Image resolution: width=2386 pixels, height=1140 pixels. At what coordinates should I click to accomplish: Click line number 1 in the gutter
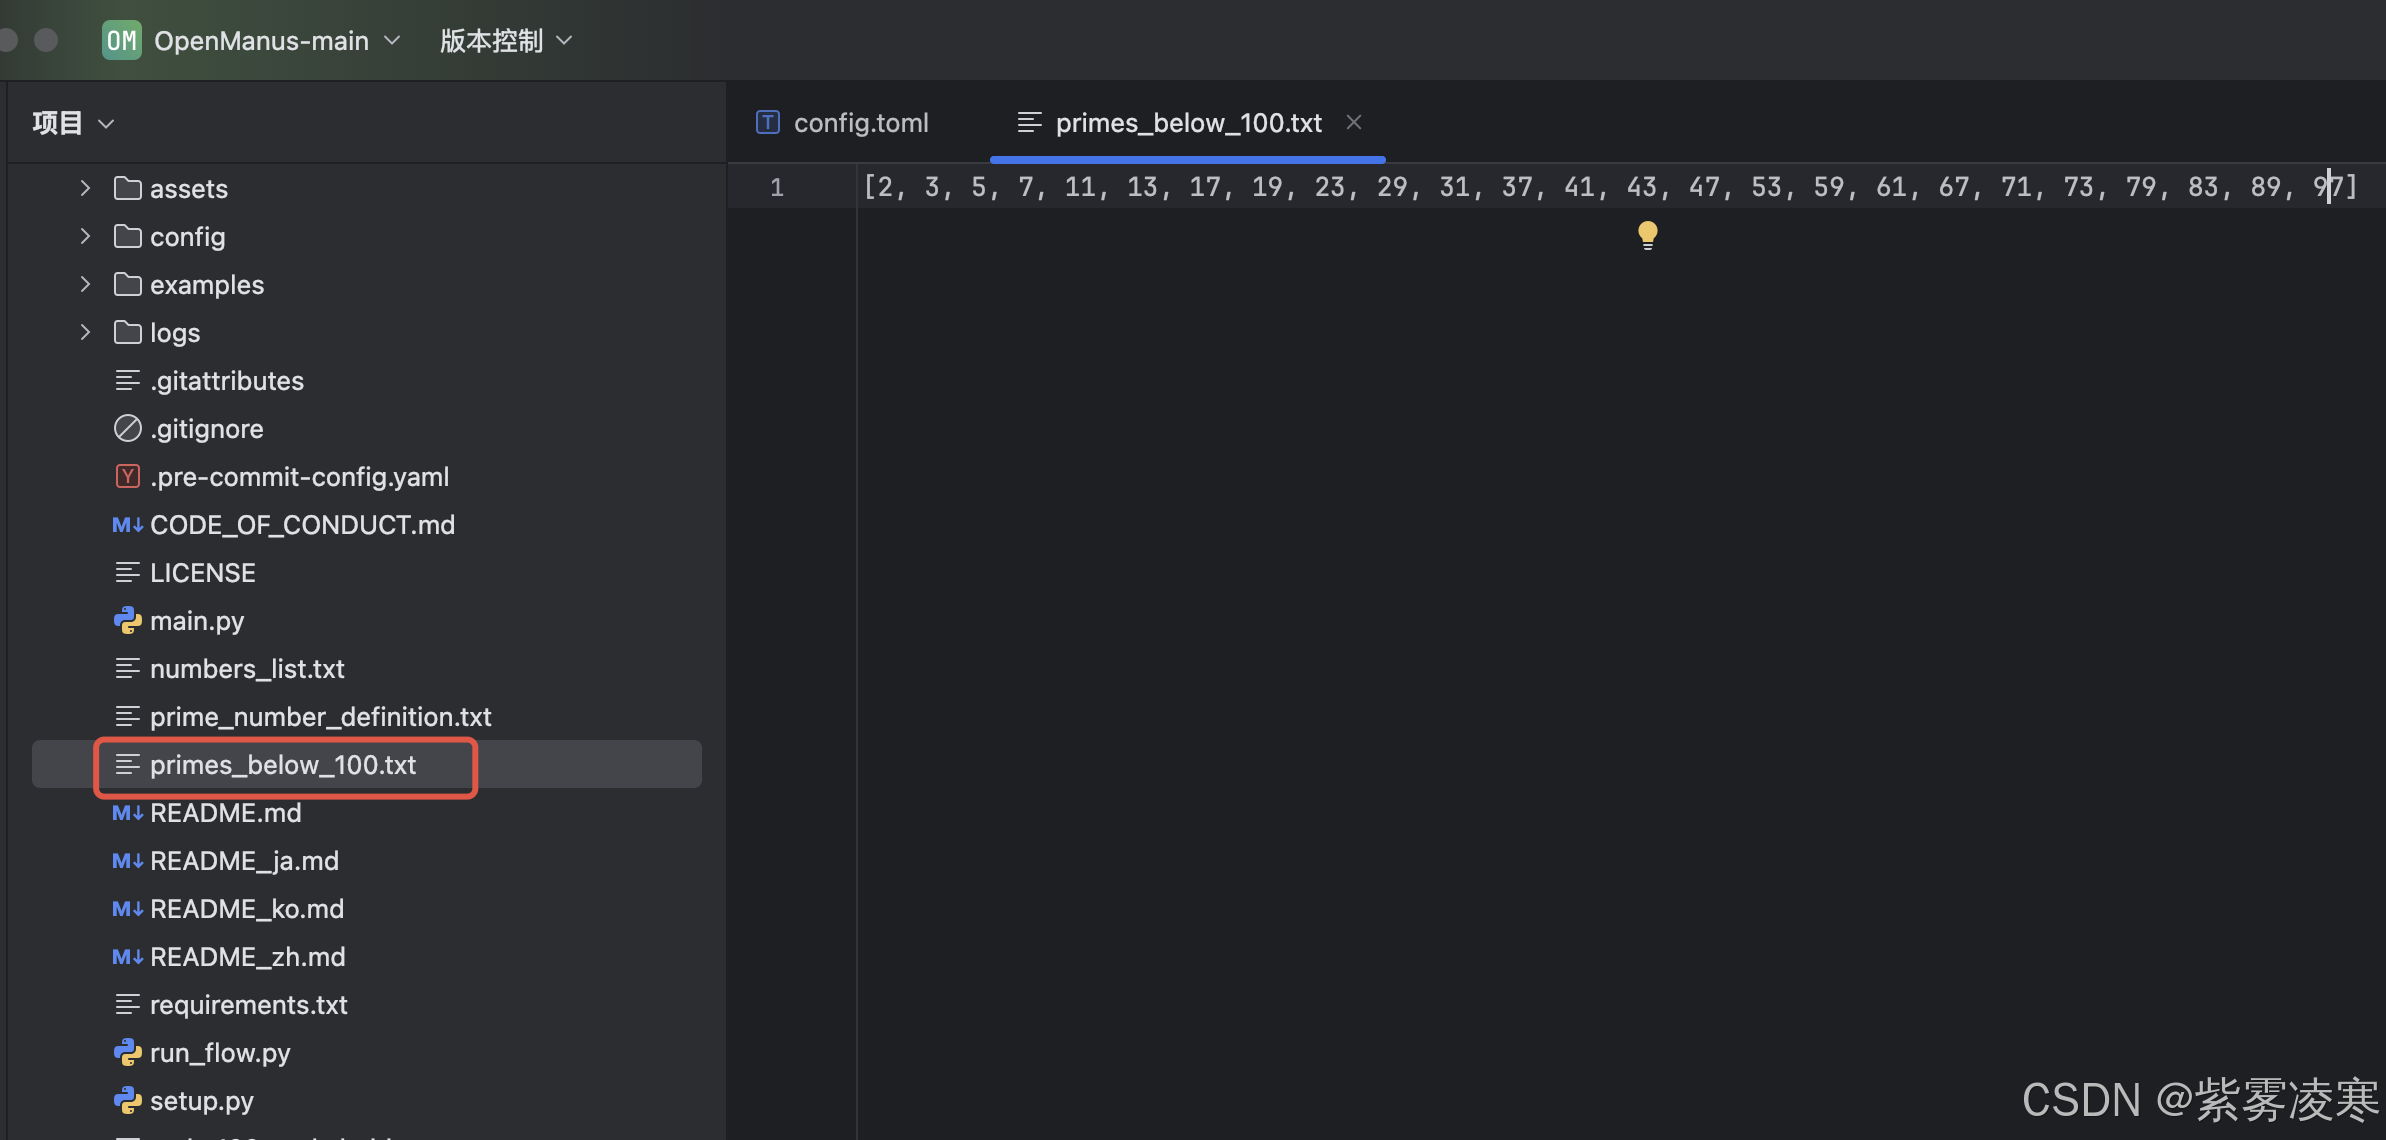click(777, 187)
